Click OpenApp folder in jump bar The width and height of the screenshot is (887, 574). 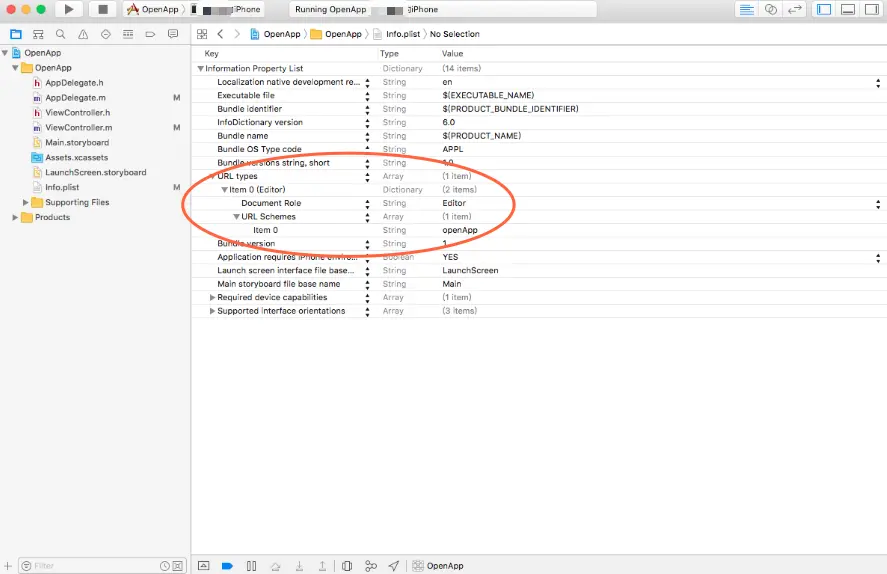pyautogui.click(x=336, y=34)
